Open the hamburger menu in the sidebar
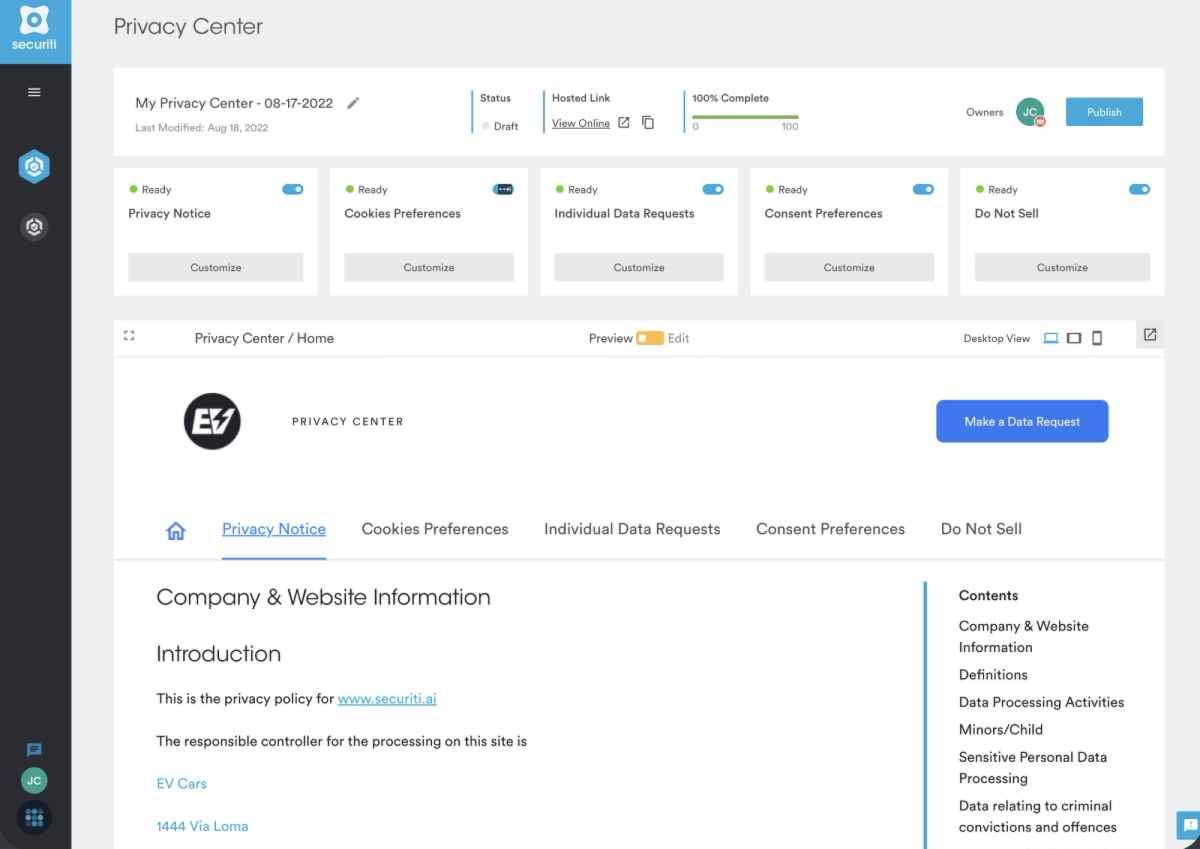The image size is (1200, 849). (x=34, y=92)
